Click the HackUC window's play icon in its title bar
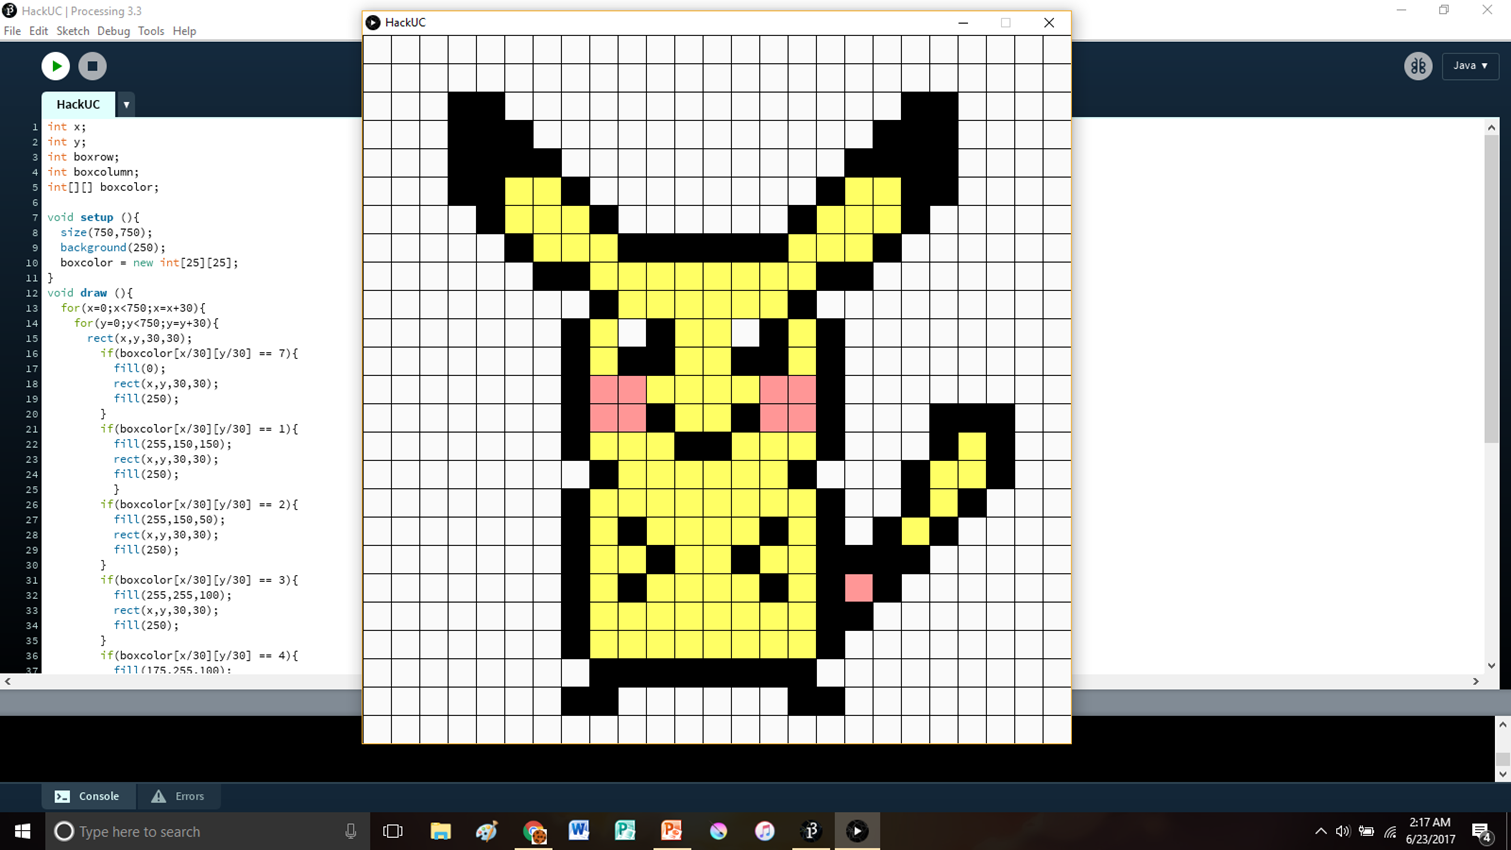This screenshot has width=1511, height=850. (373, 22)
